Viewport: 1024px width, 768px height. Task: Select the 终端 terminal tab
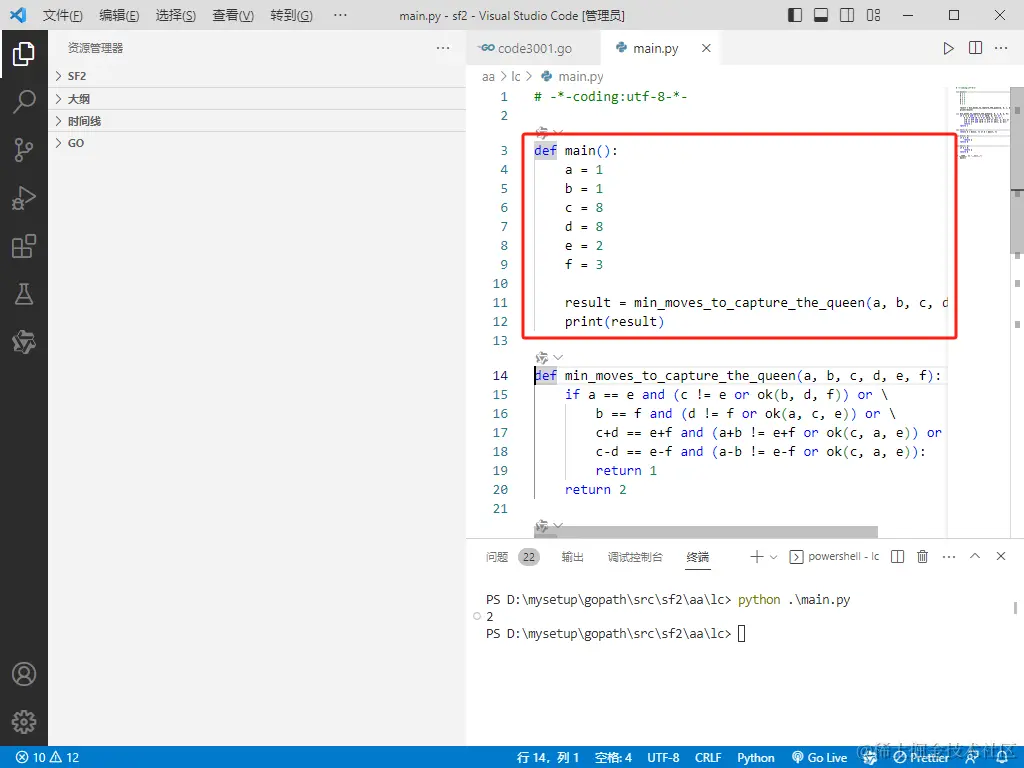point(697,557)
